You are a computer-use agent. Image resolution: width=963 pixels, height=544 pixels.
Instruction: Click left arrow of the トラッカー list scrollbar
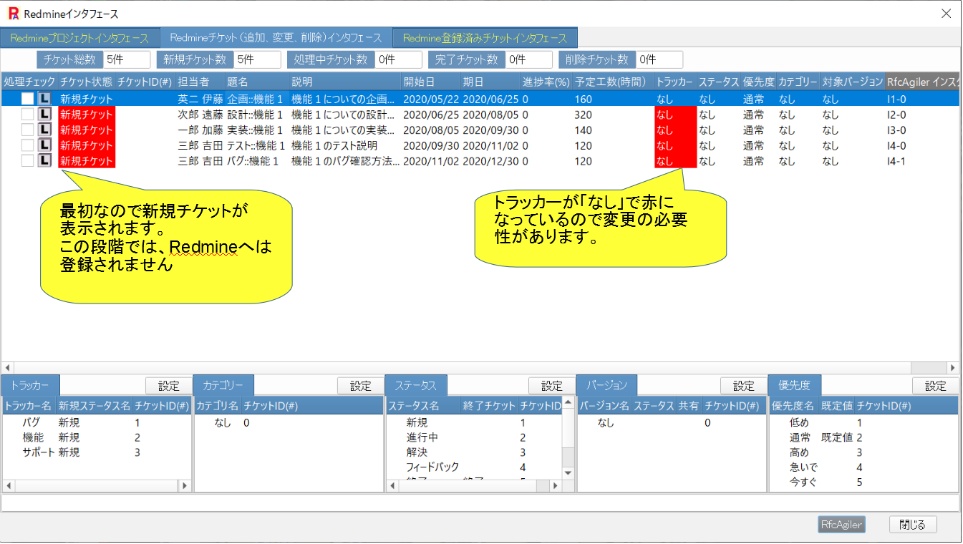(9, 486)
